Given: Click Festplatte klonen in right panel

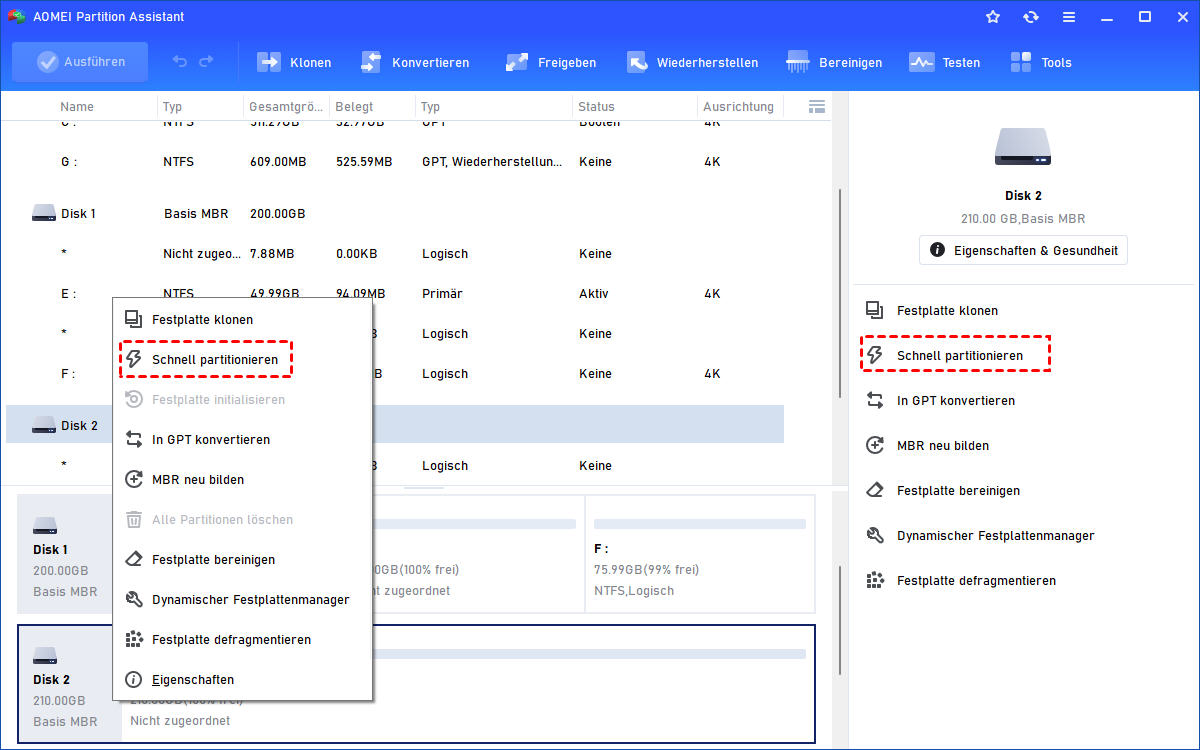Looking at the screenshot, I should click(947, 311).
